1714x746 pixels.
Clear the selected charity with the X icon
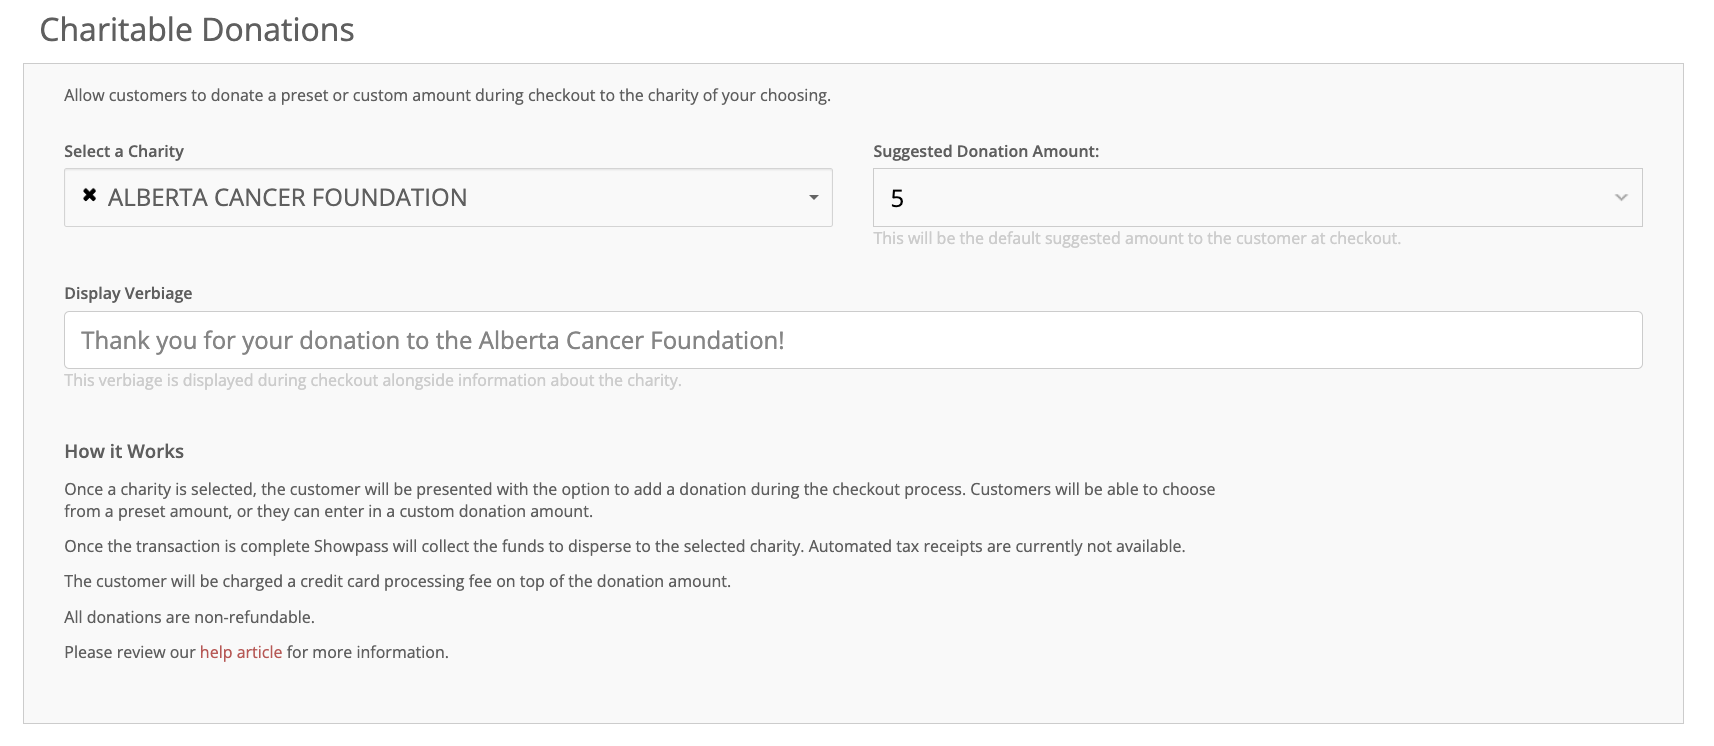pyautogui.click(x=89, y=196)
